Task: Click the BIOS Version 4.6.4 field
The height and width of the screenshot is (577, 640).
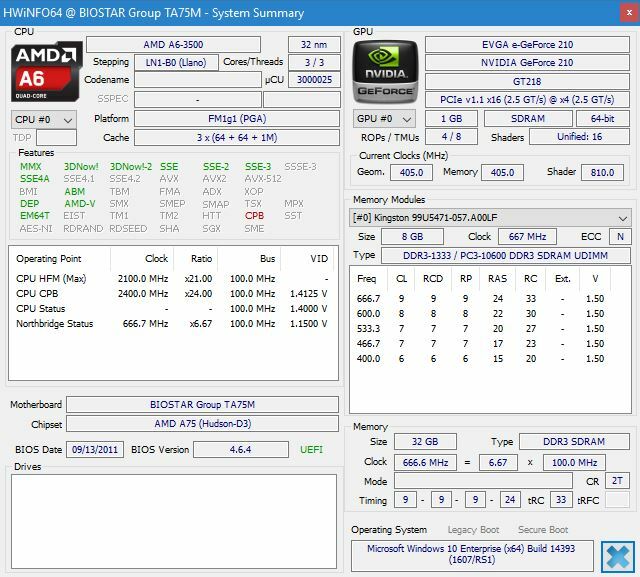Action: click(241, 450)
